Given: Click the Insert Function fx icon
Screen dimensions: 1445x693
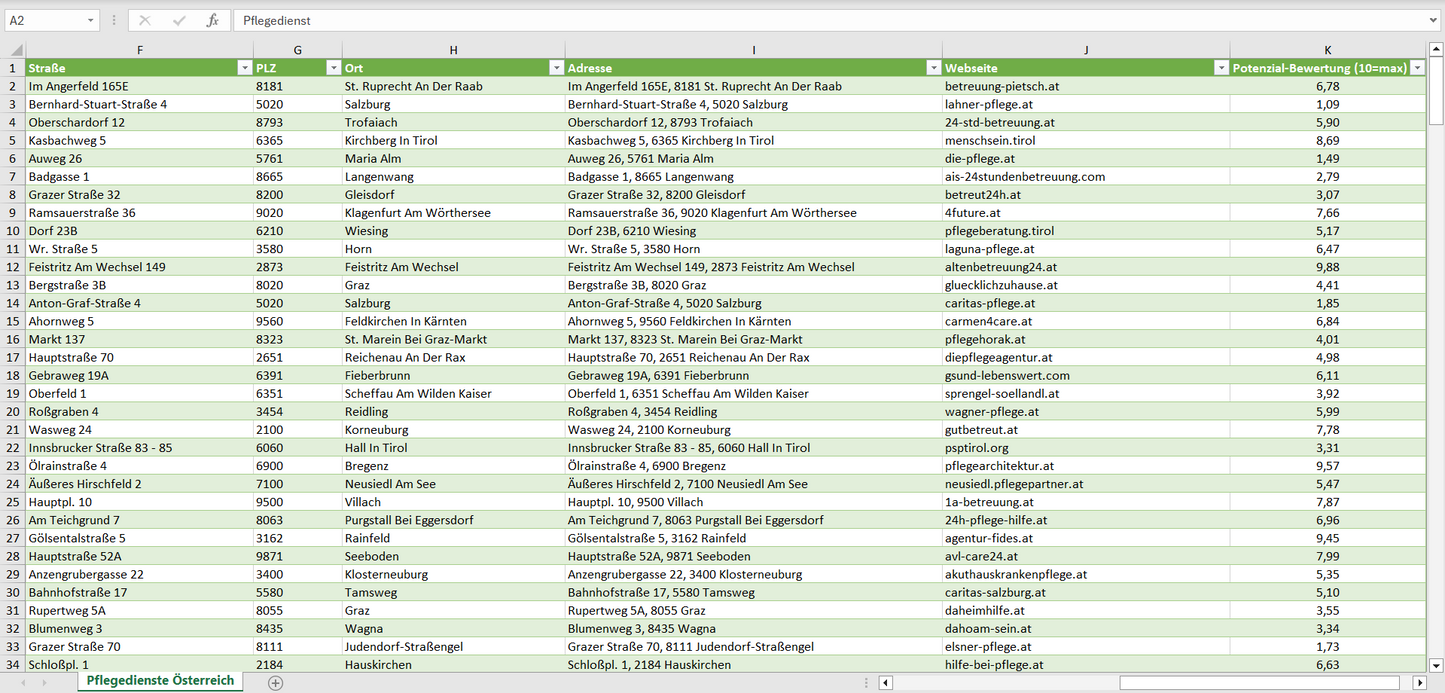Looking at the screenshot, I should (x=212, y=20).
